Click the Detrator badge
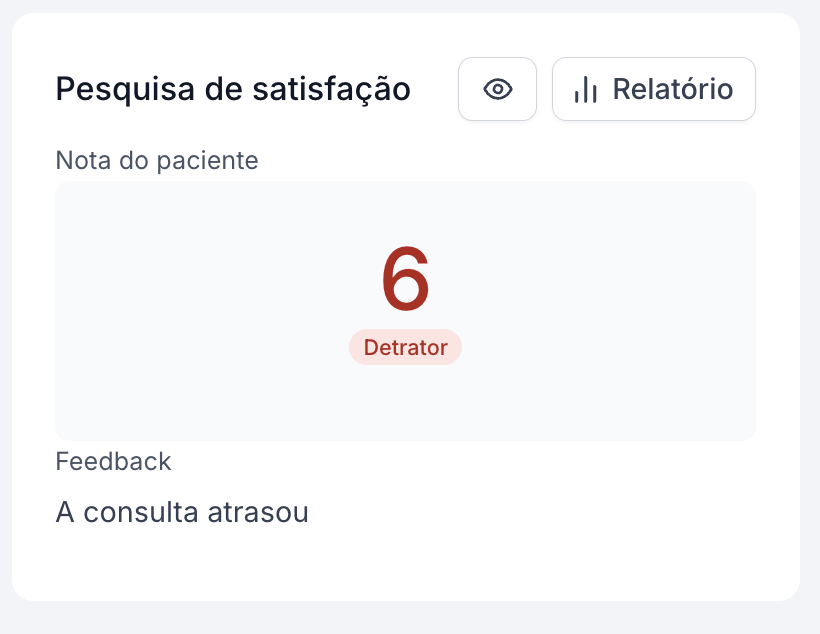Viewport: 820px width, 634px height. pyautogui.click(x=405, y=347)
